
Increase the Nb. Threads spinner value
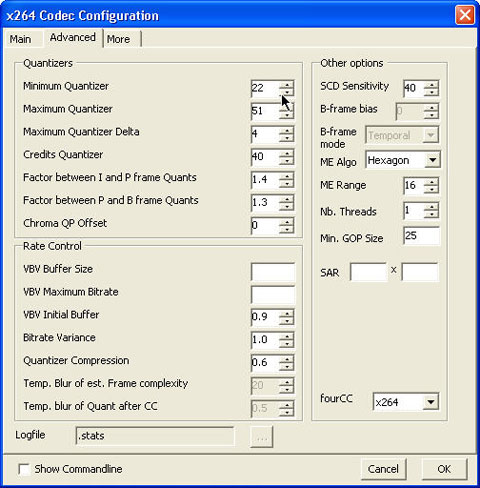point(431,207)
